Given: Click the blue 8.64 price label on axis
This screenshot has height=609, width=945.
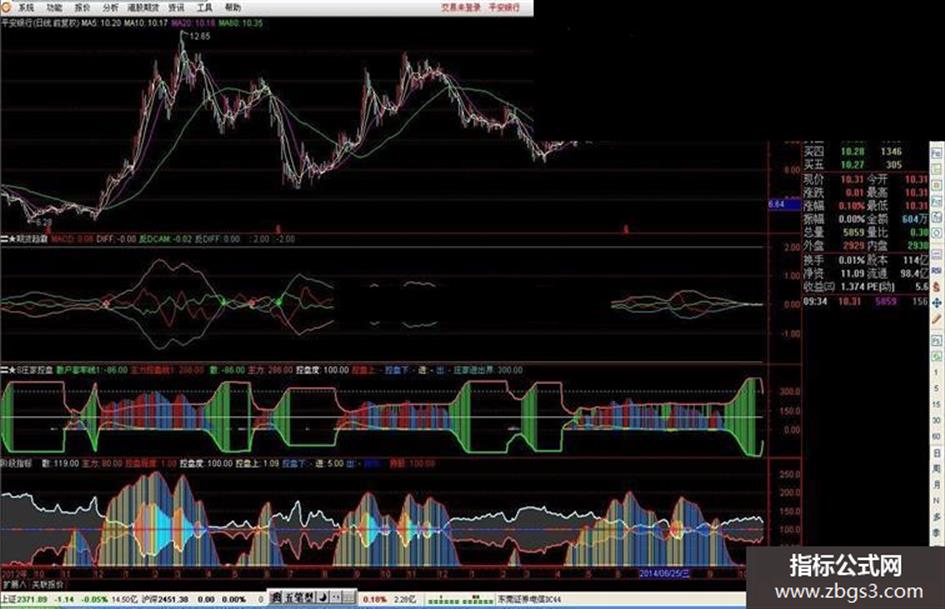Looking at the screenshot, I should click(784, 204).
